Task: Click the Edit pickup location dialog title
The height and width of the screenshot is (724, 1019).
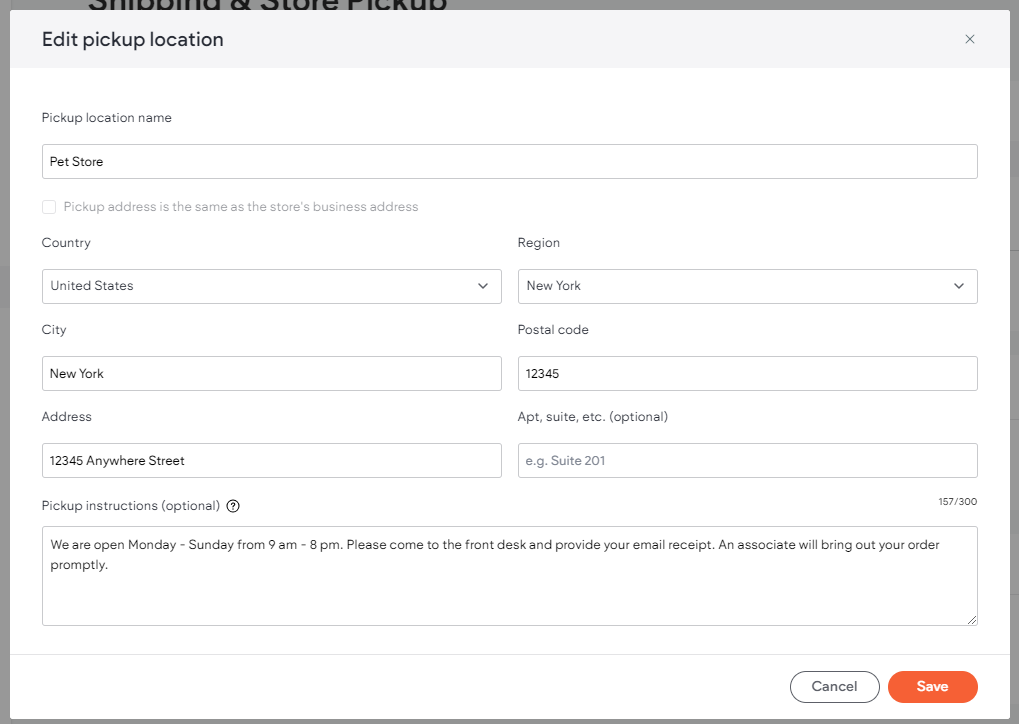Action: coord(132,39)
